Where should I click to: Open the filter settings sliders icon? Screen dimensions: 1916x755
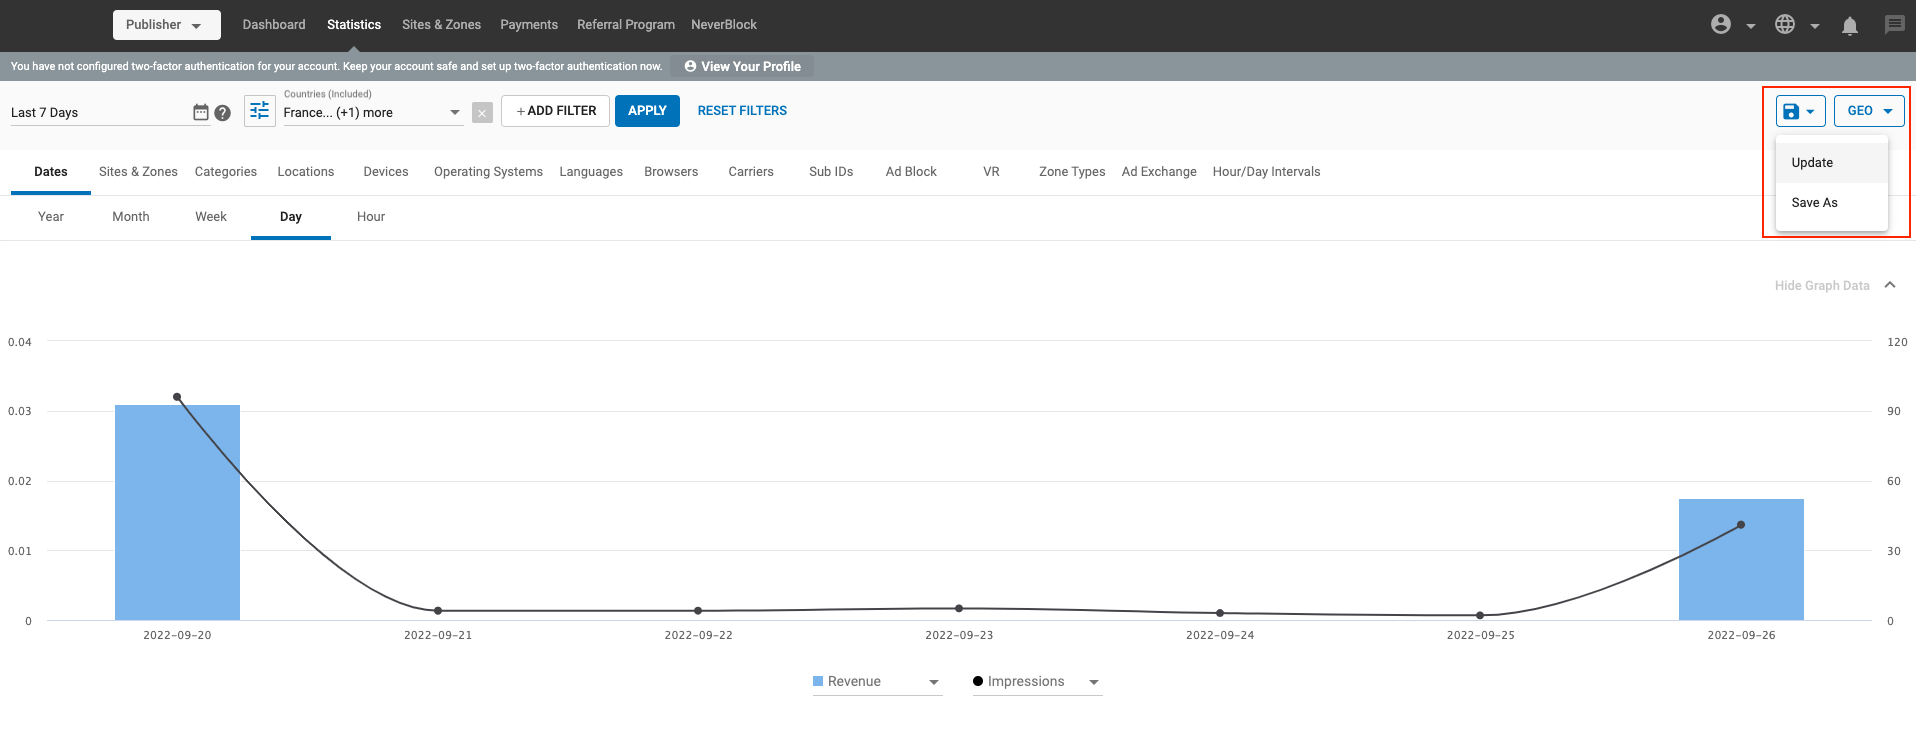click(259, 111)
